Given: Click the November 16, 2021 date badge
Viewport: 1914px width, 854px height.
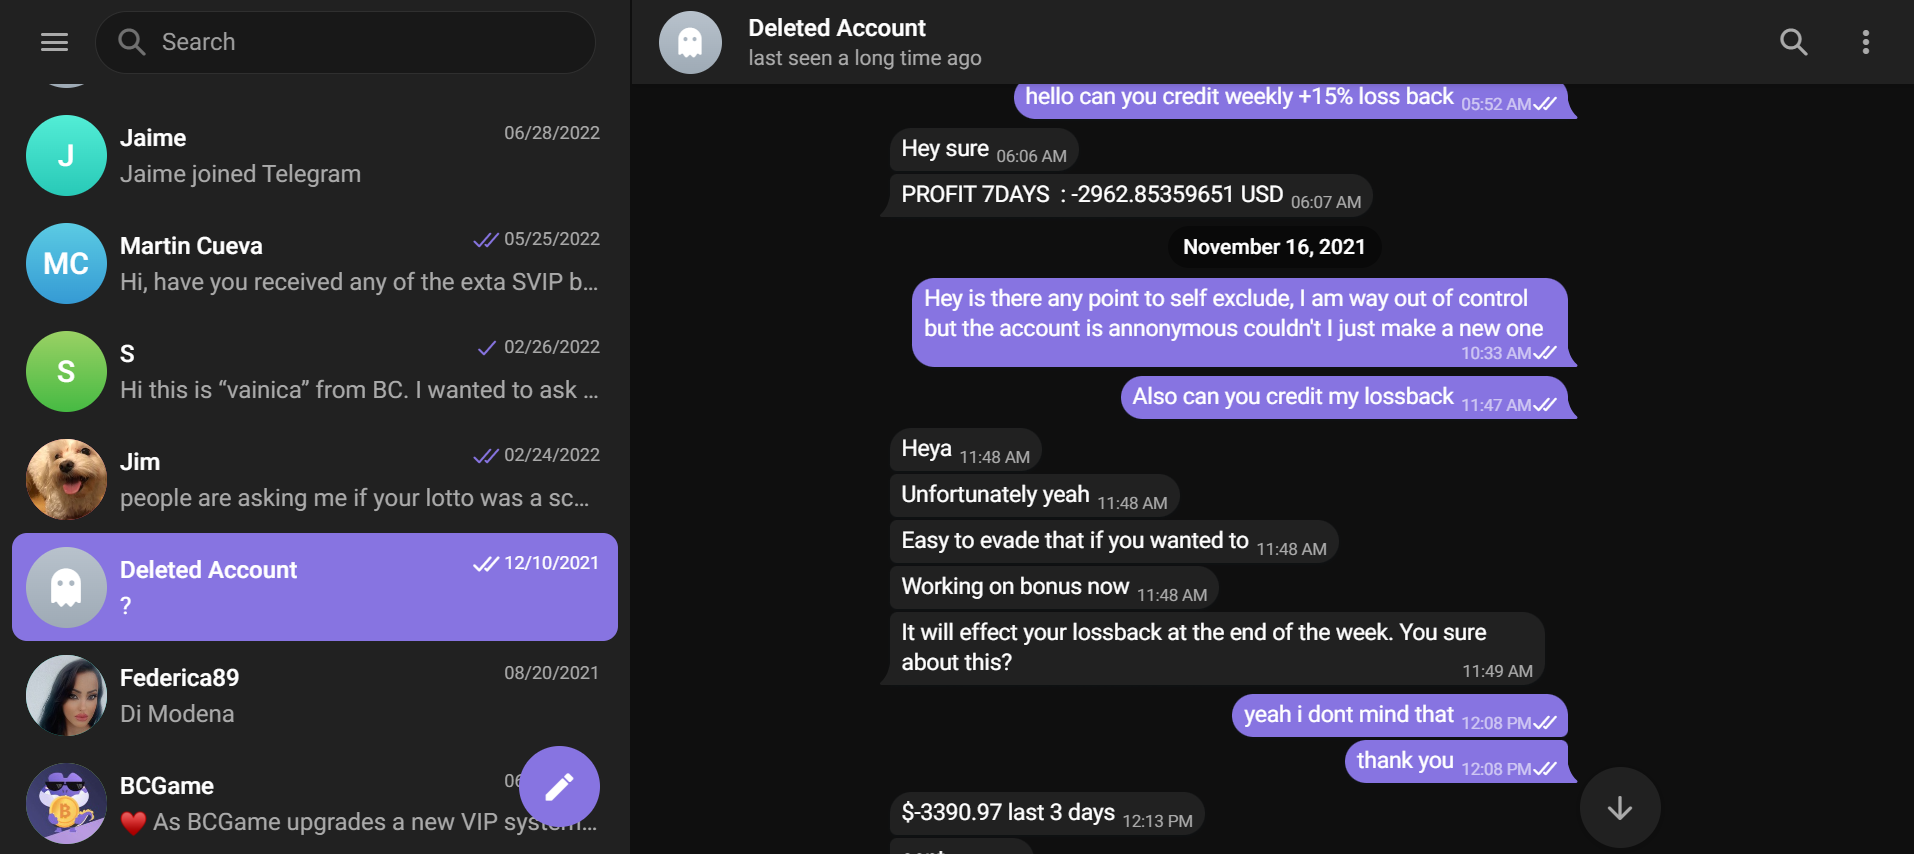Looking at the screenshot, I should (1274, 247).
